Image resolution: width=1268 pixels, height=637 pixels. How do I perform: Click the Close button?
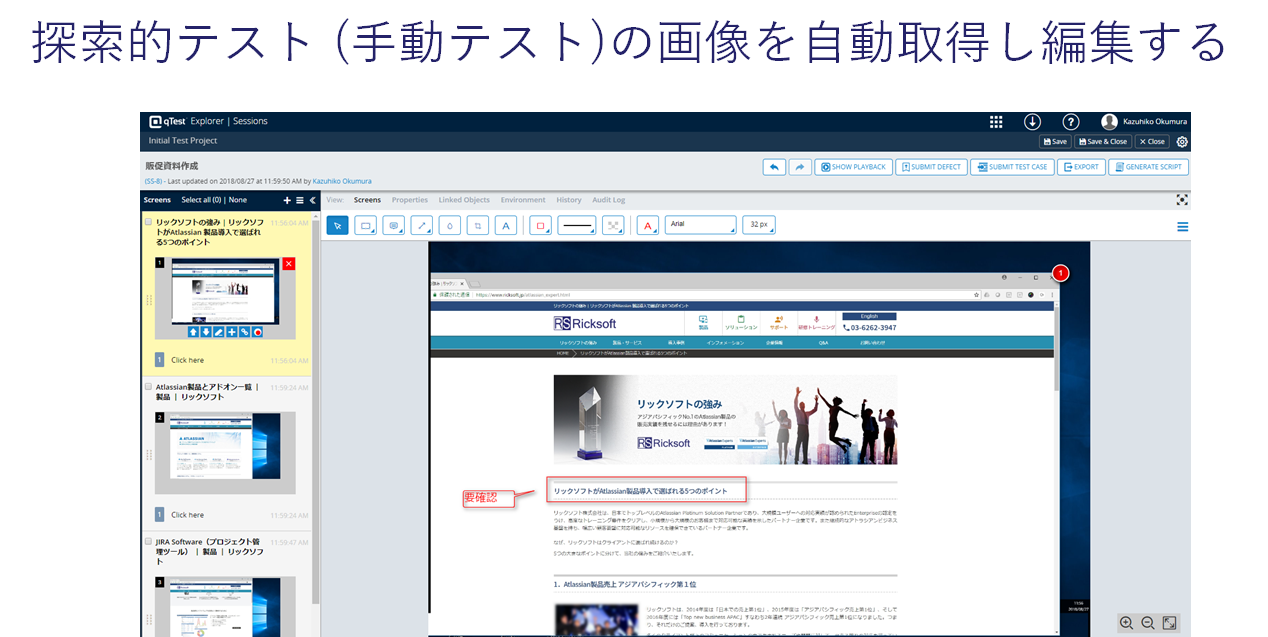(1152, 142)
